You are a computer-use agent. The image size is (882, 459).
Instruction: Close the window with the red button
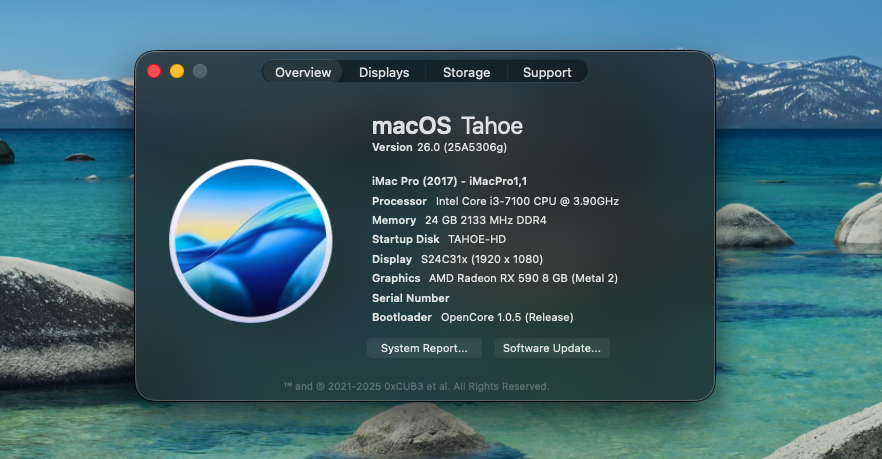tap(154, 71)
